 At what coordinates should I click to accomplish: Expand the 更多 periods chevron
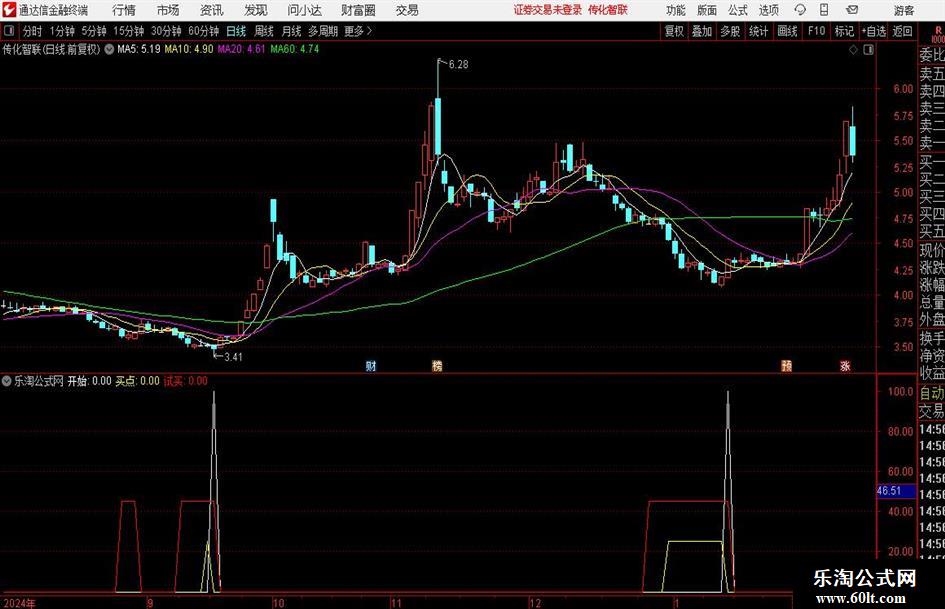click(x=369, y=31)
